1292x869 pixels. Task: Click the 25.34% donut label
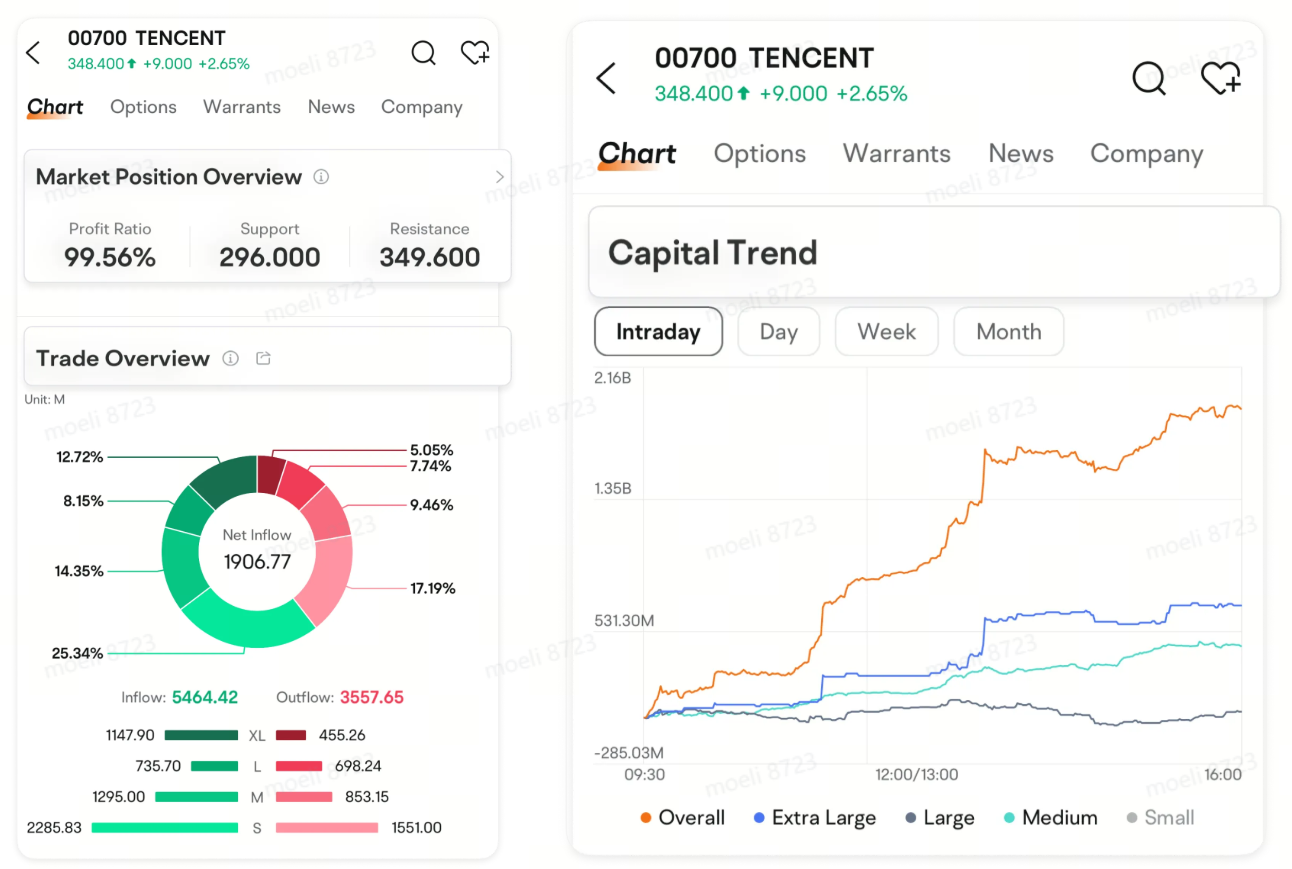click(x=78, y=653)
